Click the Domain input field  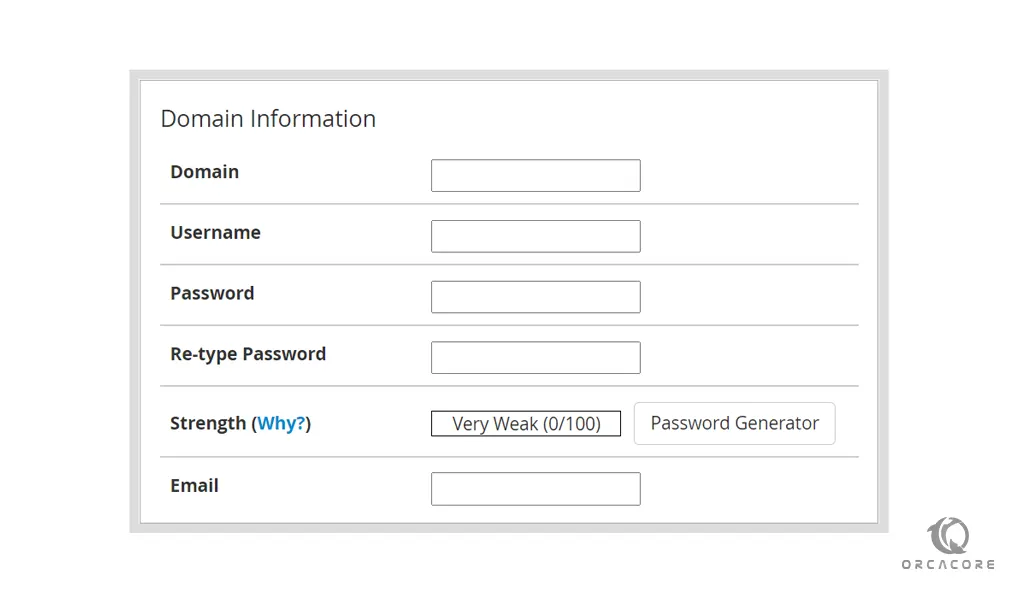pos(535,176)
